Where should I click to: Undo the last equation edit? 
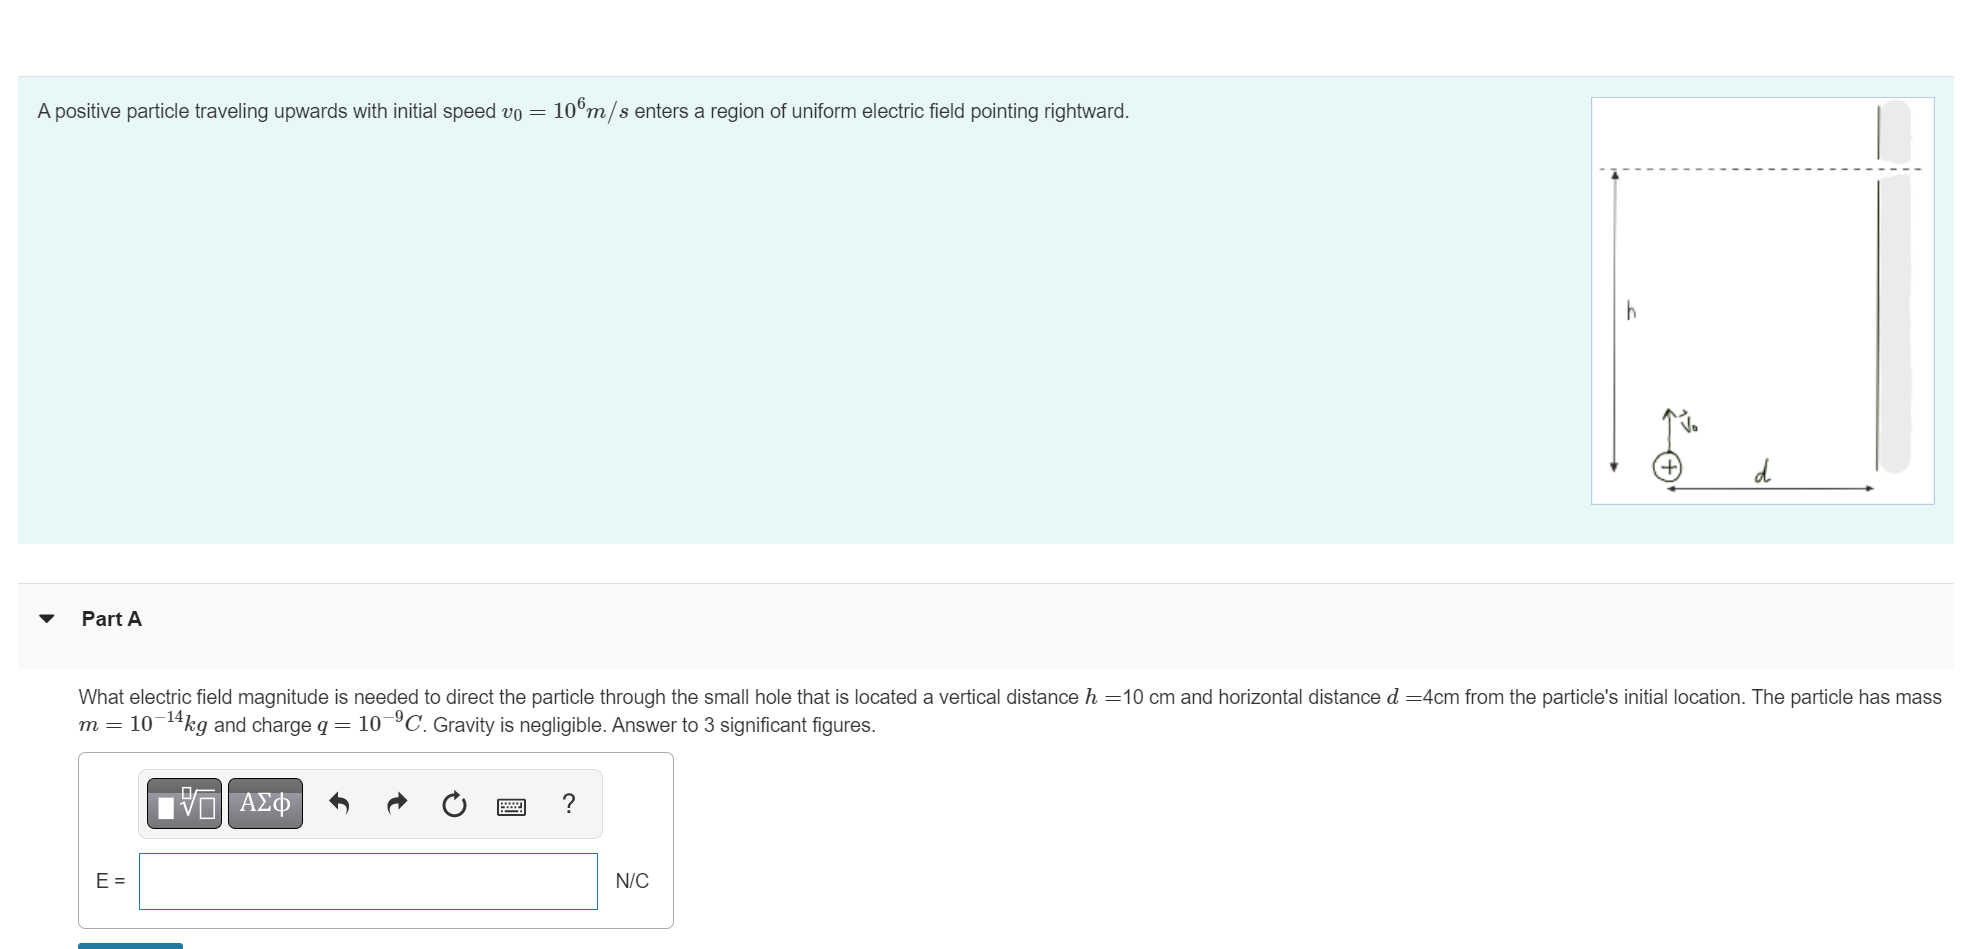(x=339, y=803)
